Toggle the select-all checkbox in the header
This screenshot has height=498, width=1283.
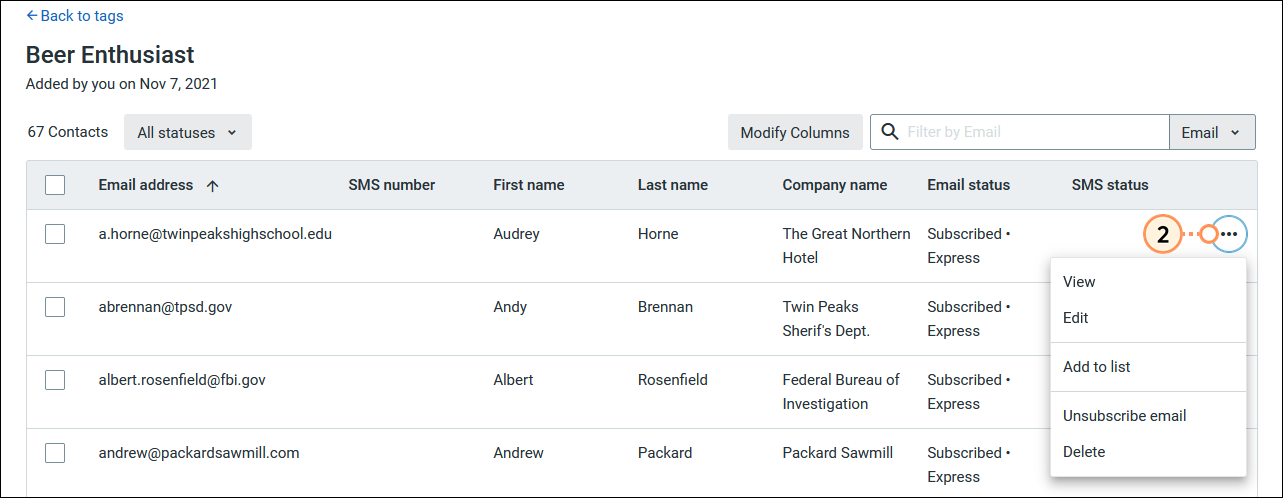(55, 185)
